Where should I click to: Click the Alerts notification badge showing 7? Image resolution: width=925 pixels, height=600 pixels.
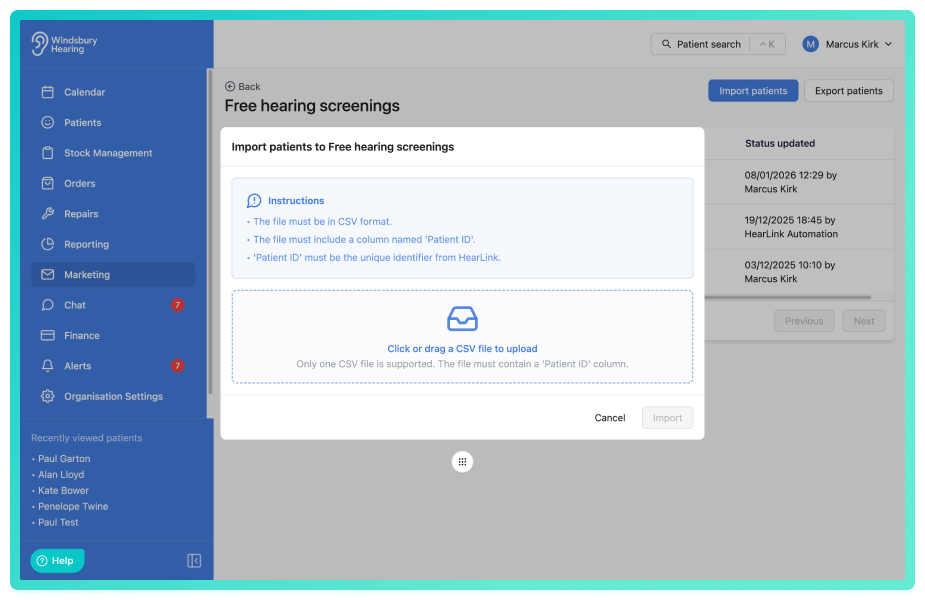click(x=177, y=366)
